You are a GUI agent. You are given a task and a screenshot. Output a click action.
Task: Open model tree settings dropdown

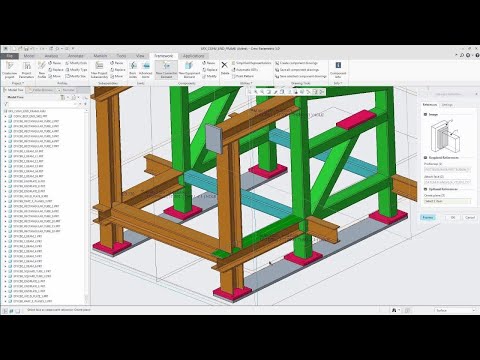coord(63,98)
